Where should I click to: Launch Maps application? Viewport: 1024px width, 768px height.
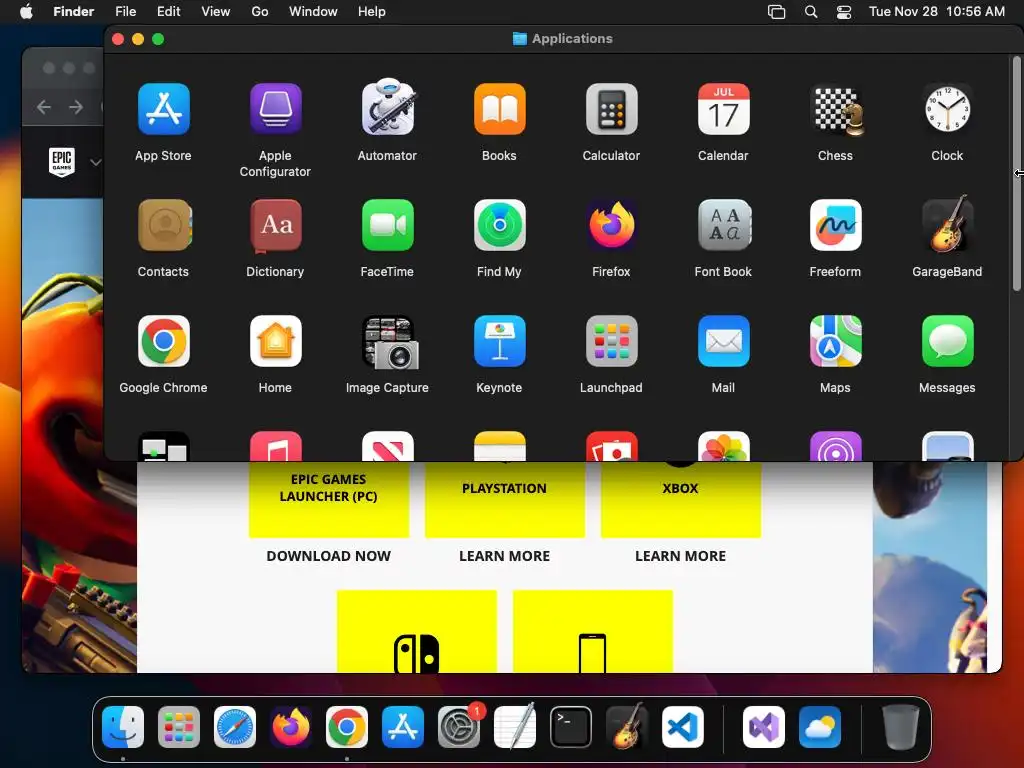tap(835, 341)
